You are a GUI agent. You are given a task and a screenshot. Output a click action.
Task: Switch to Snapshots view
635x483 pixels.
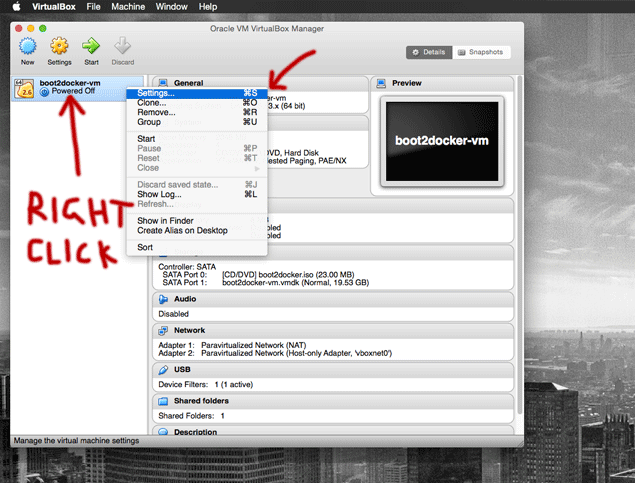pyautogui.click(x=481, y=52)
